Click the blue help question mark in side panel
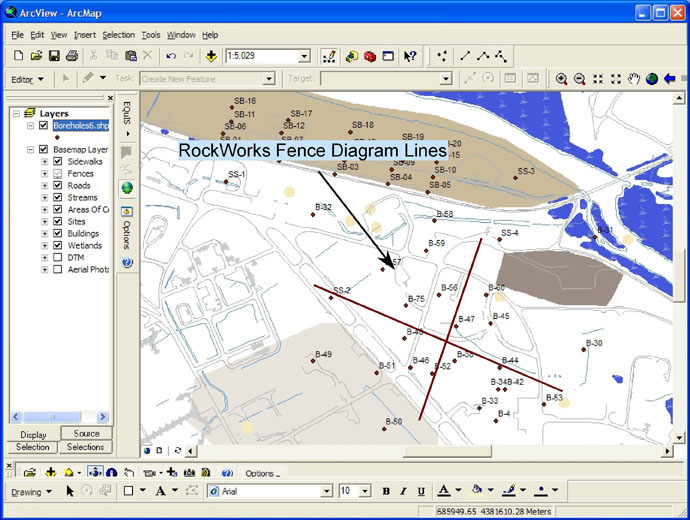This screenshot has height=520, width=690. point(127,263)
